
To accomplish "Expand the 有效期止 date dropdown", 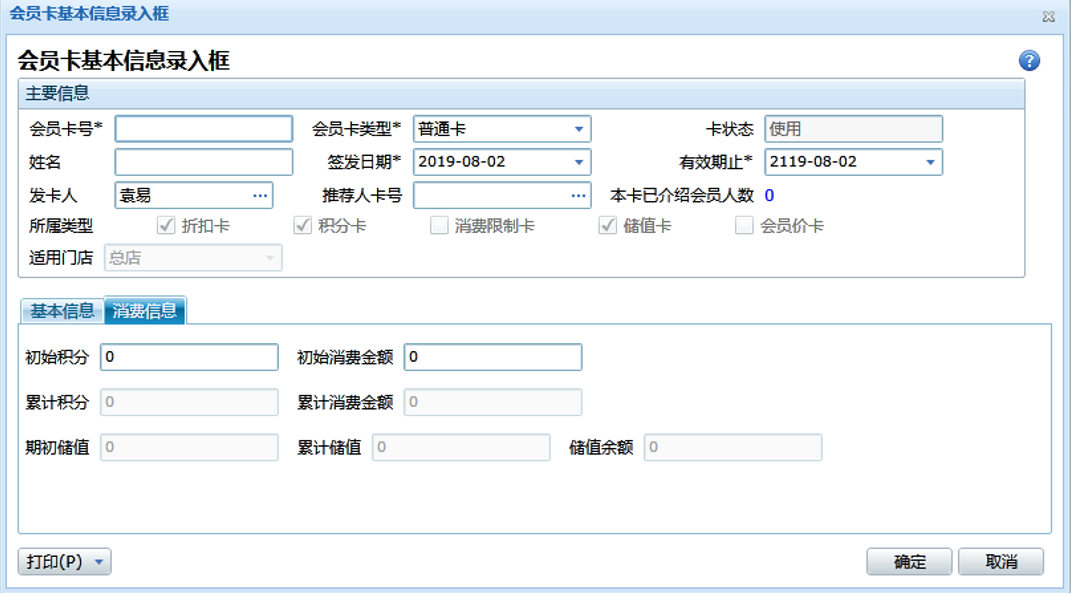I will click(930, 162).
